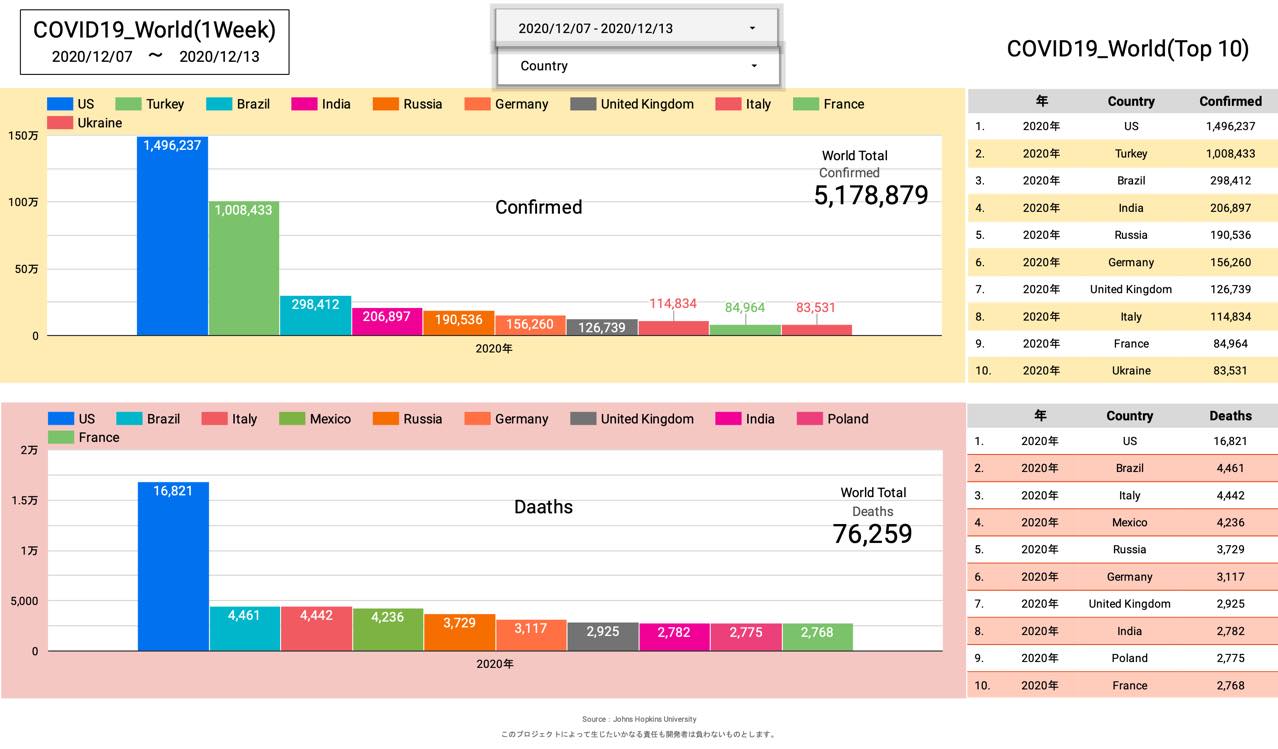Select the India row in Confirmed table
Viewport: 1278px width, 749px height.
[x=1122, y=208]
